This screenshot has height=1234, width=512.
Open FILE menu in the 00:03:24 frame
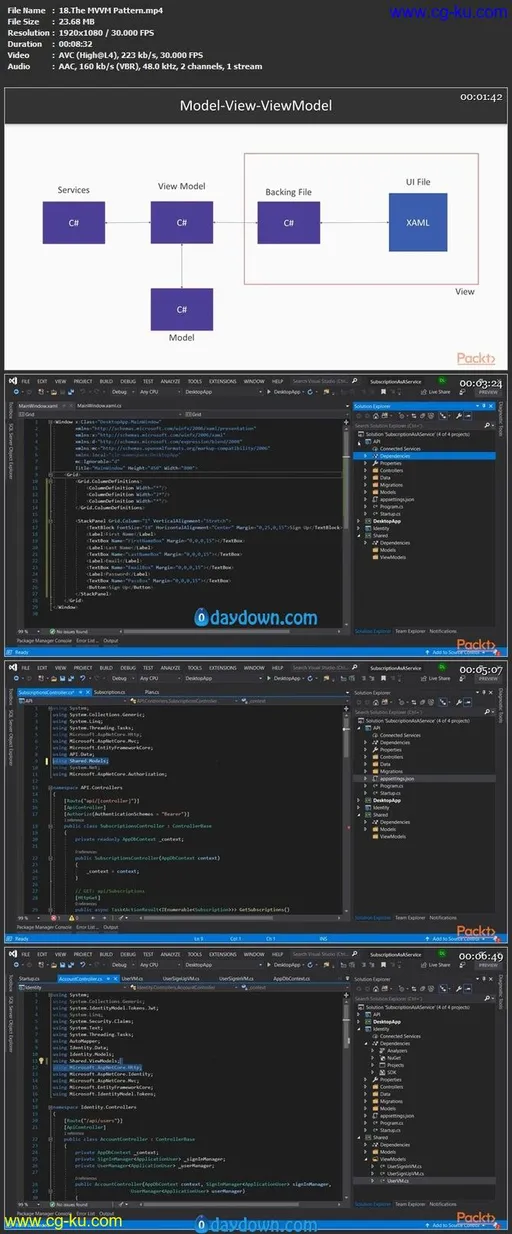[x=24, y=381]
